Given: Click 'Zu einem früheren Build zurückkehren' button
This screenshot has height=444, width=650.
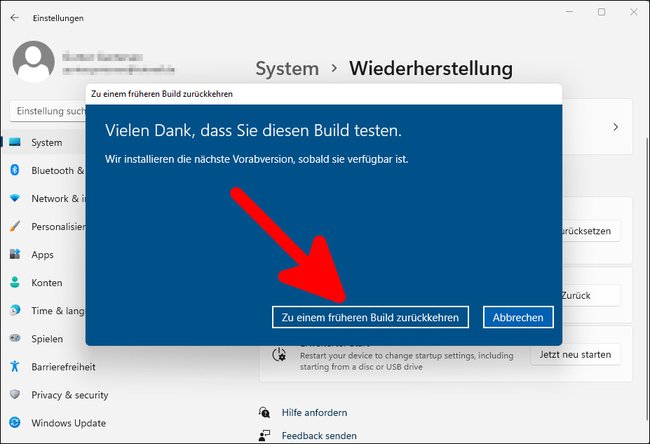Looking at the screenshot, I should [x=370, y=317].
